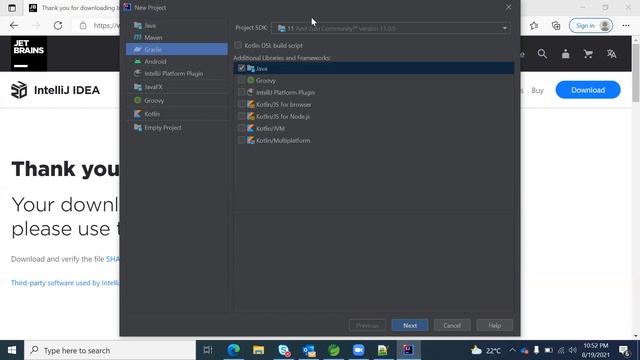The image size is (640, 360).
Task: Open the Buy link on webpage
Action: point(537,90)
